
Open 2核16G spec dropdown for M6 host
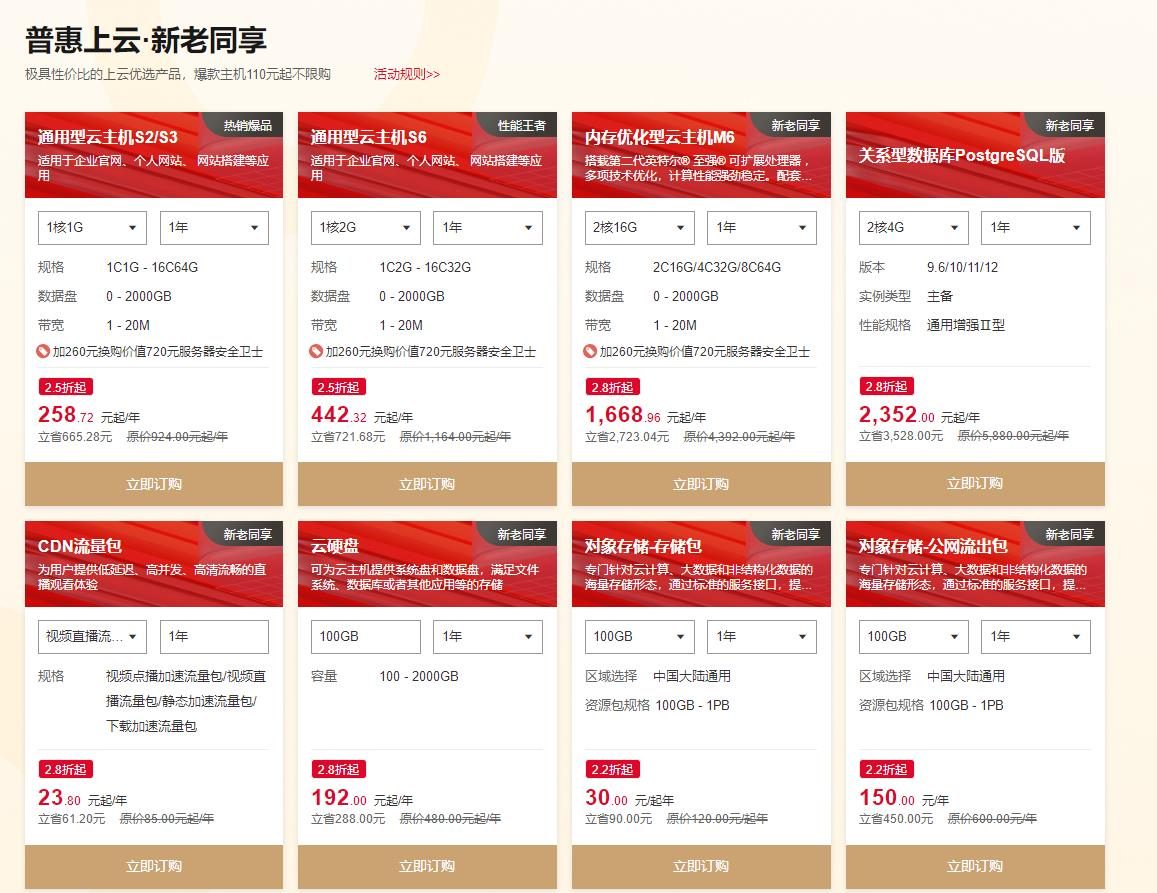640,227
